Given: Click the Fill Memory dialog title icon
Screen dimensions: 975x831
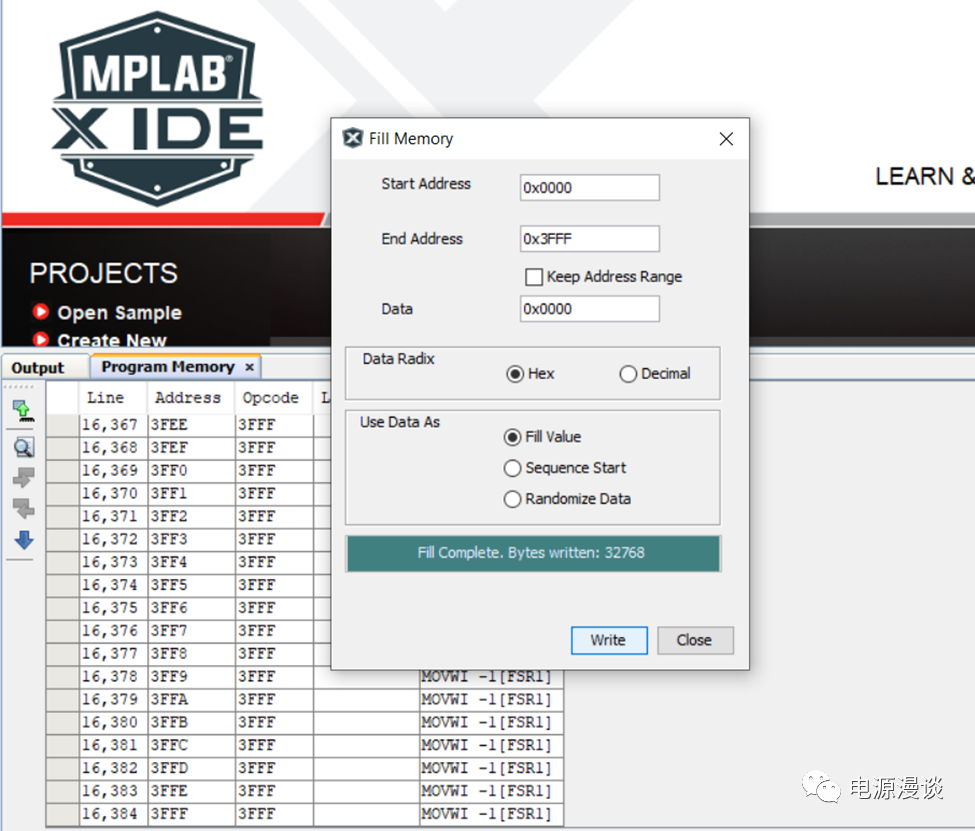Looking at the screenshot, I should click(352, 138).
